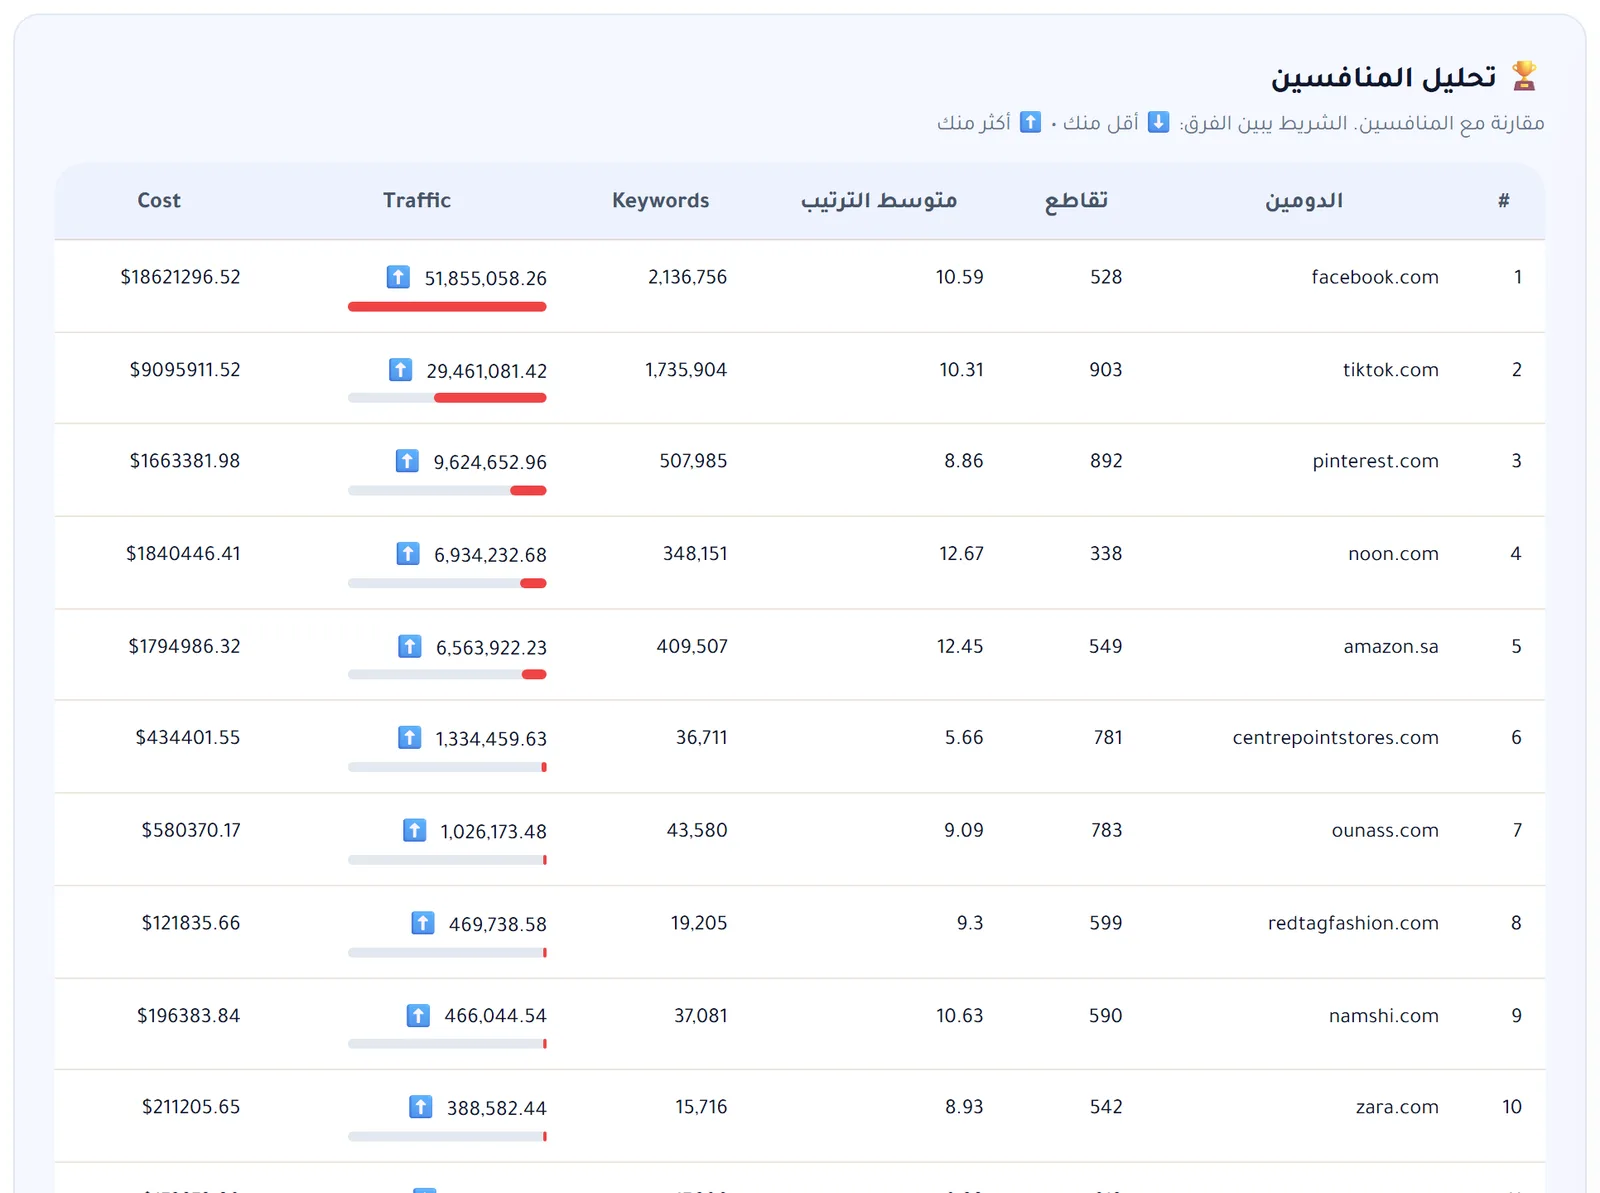The width and height of the screenshot is (1600, 1193).
Task: Click cost value $211205.65
Action: pyautogui.click(x=191, y=1107)
